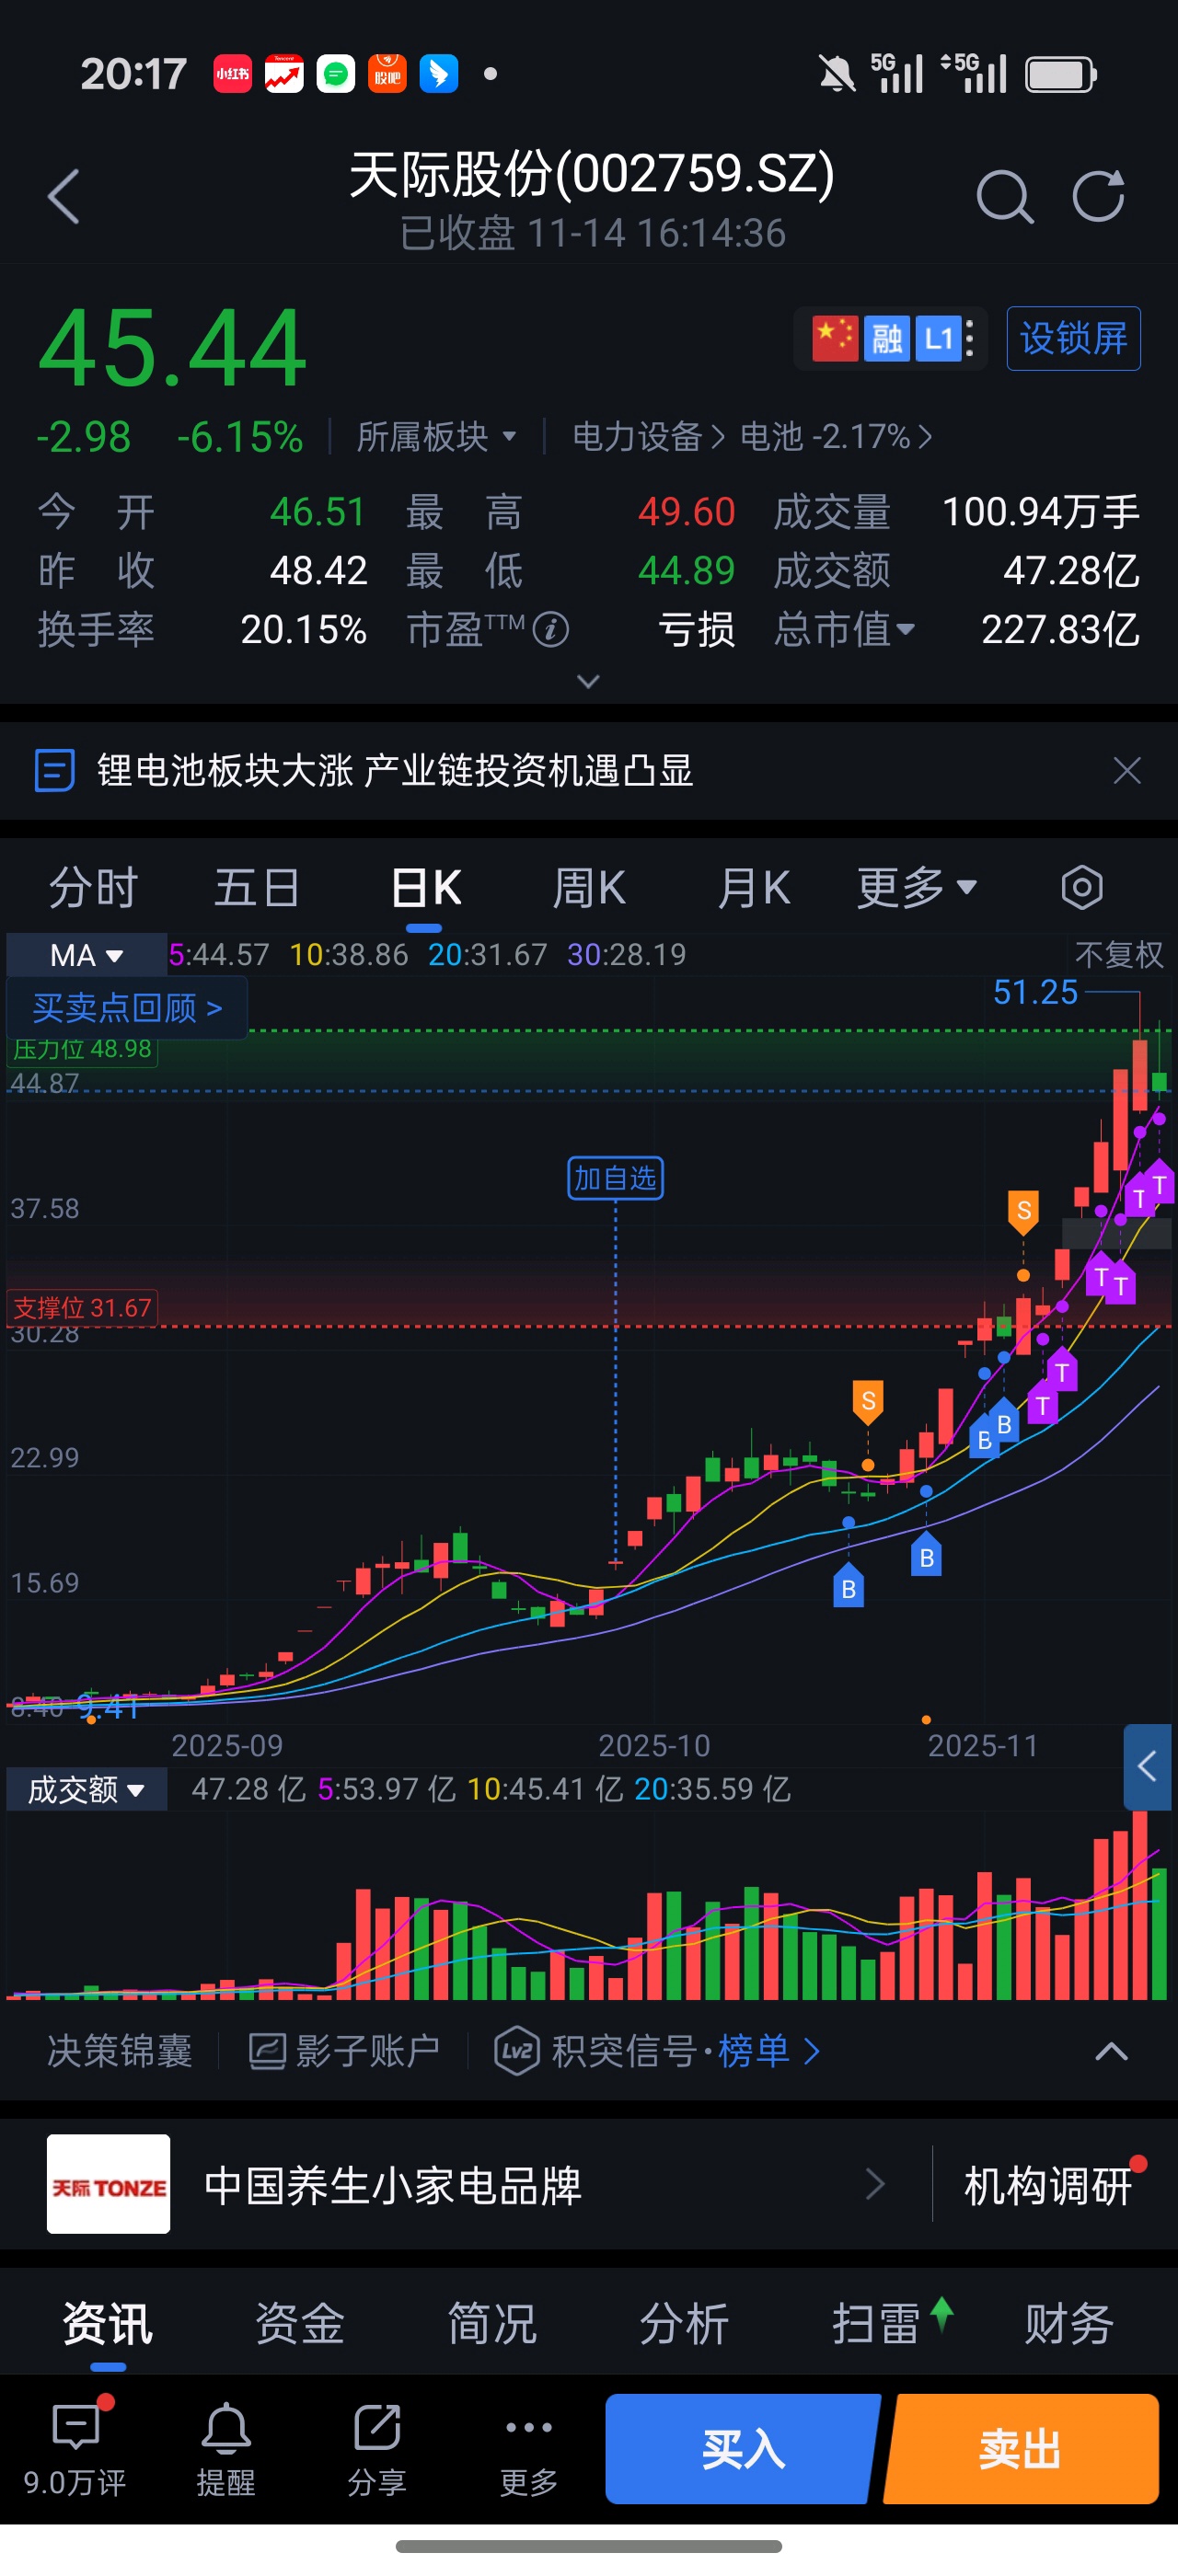The height and width of the screenshot is (2576, 1178).
Task: Tap the 加自选 marker on chart
Action: click(x=615, y=1178)
